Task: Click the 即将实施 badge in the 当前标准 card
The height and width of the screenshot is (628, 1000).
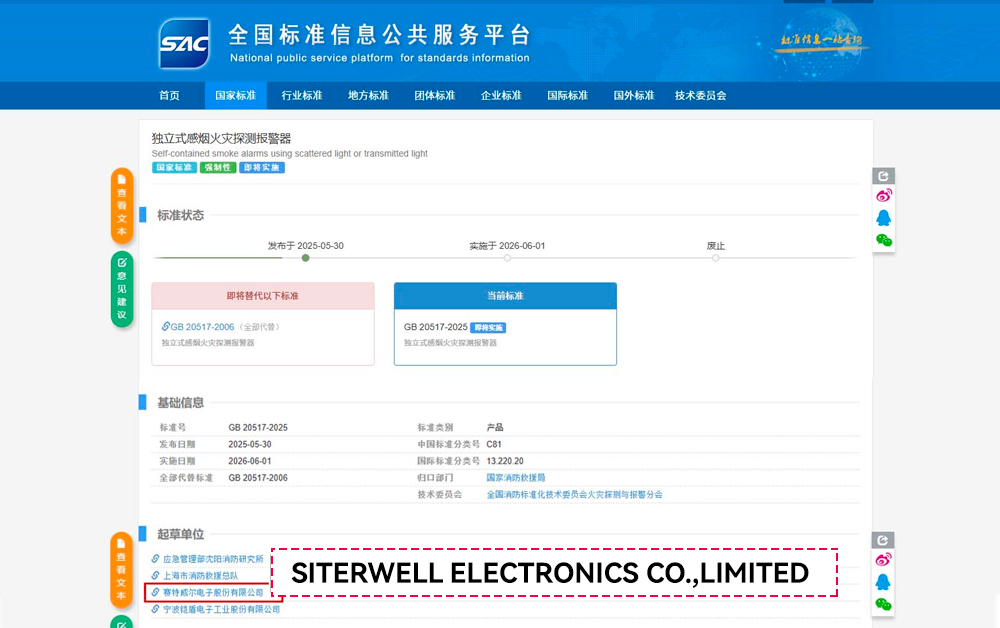Action: click(488, 328)
